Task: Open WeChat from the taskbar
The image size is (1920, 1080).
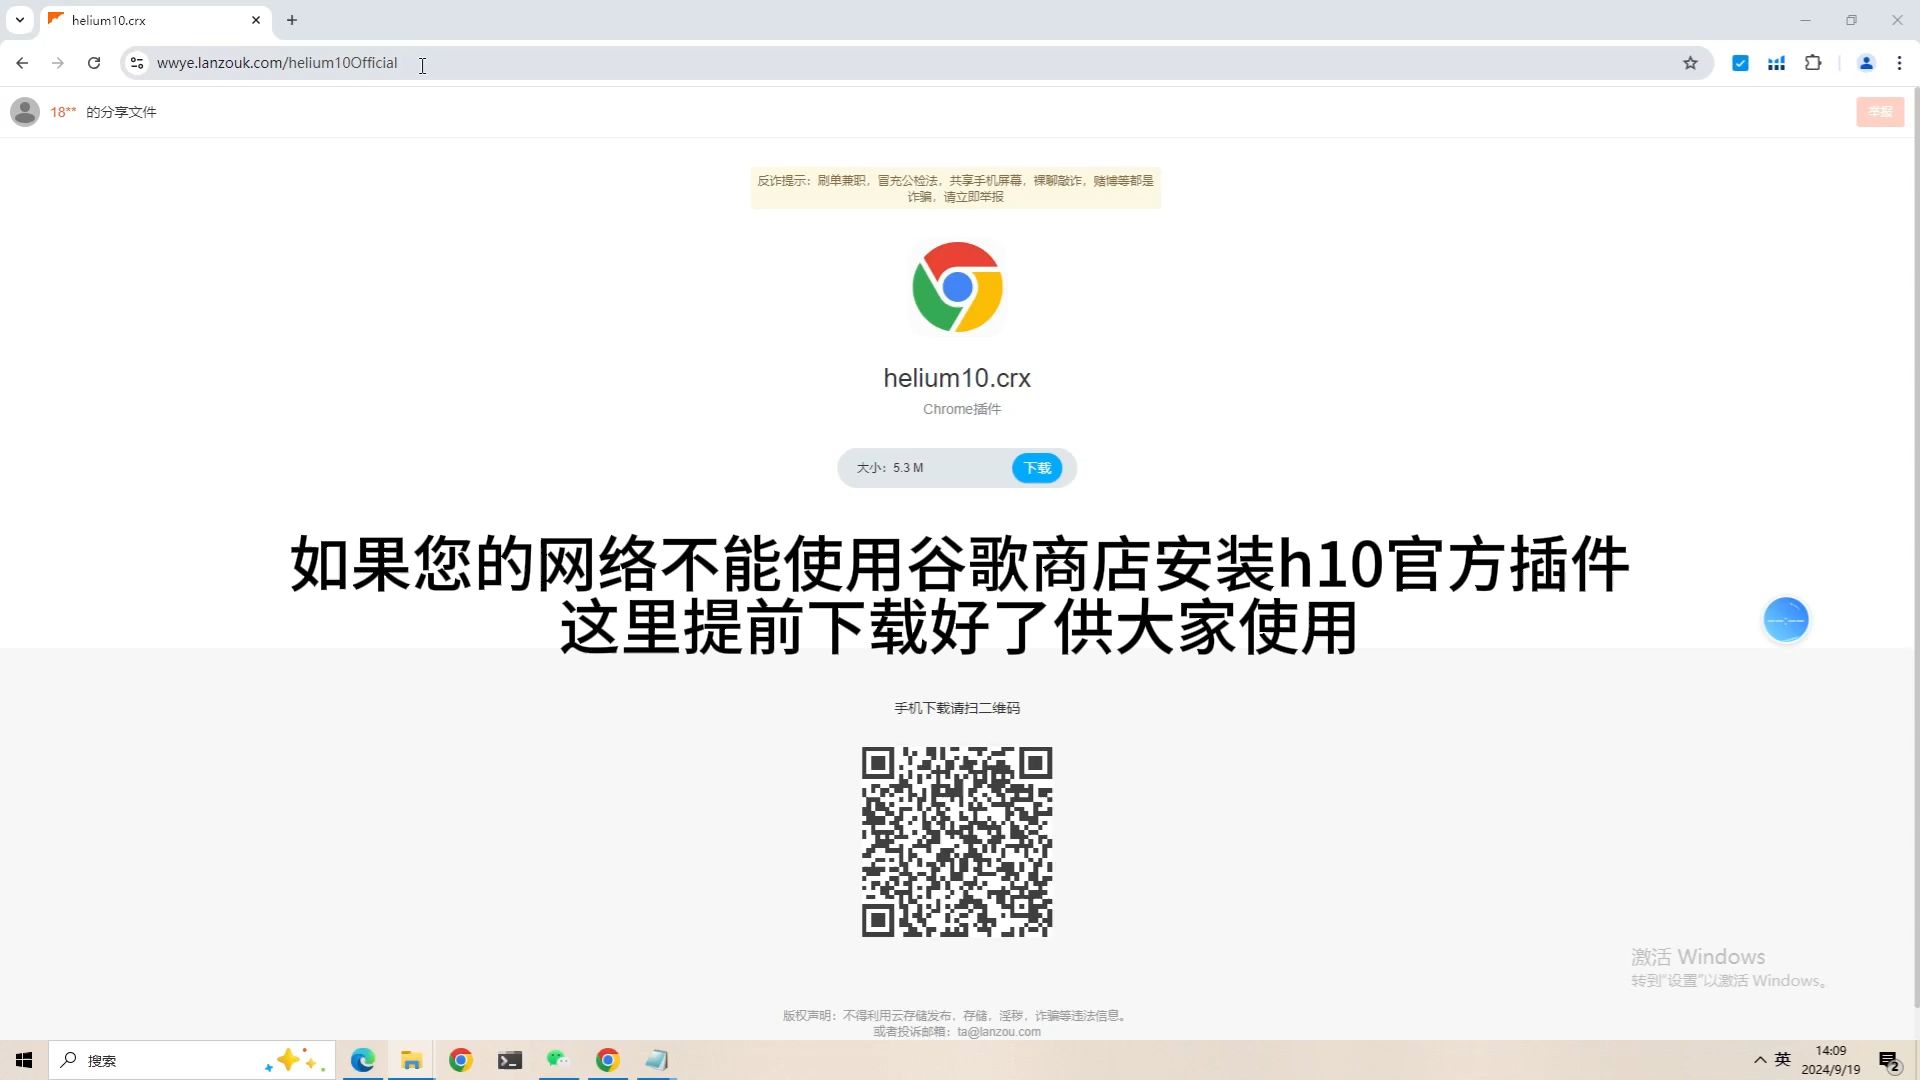Action: pyautogui.click(x=558, y=1060)
